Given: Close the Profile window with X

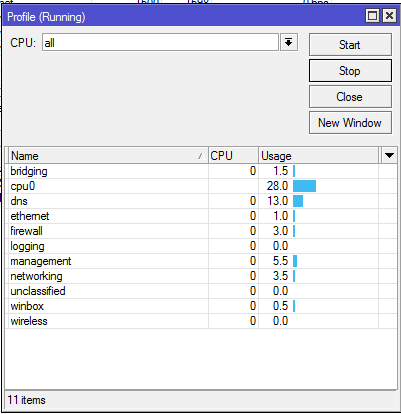Looking at the screenshot, I should coord(389,16).
